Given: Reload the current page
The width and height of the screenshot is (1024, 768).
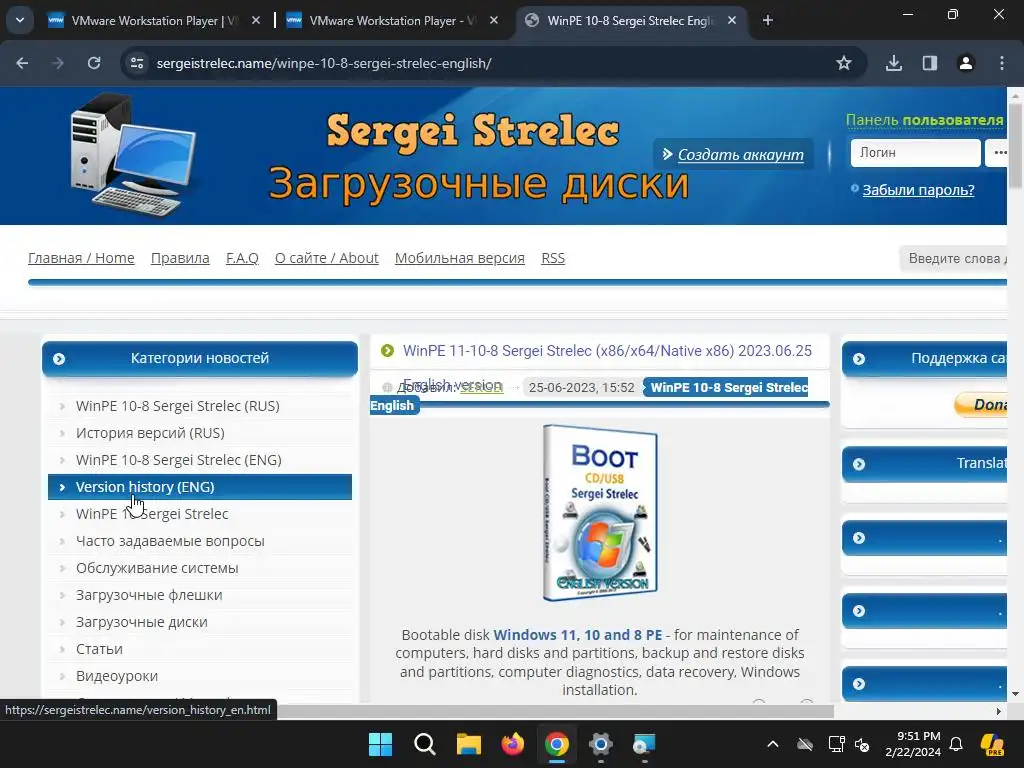Looking at the screenshot, I should [94, 63].
